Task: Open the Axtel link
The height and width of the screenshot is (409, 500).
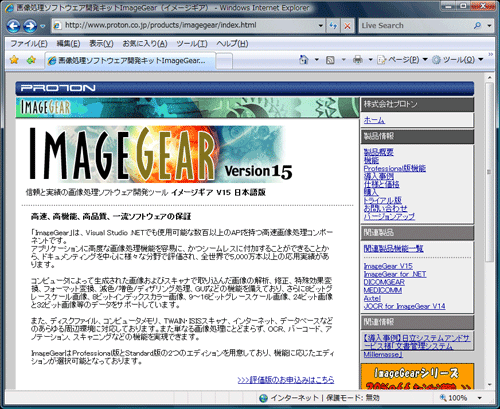Action: pyautogui.click(x=372, y=298)
